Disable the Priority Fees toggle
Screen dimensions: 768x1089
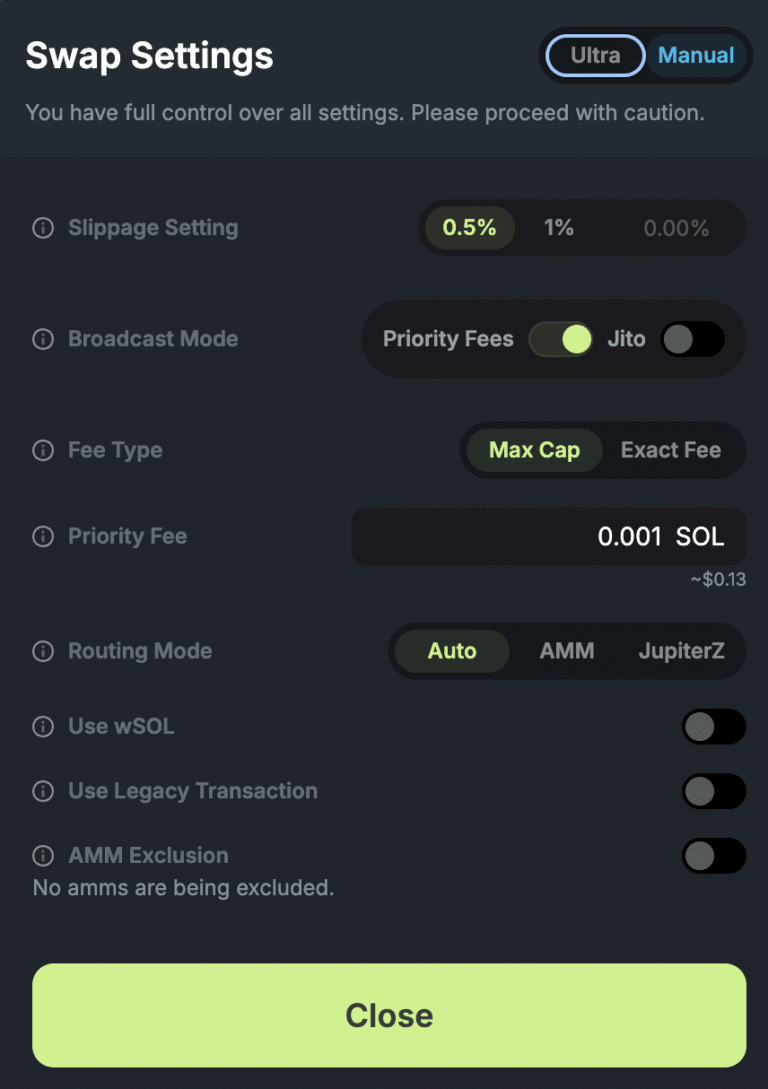click(560, 339)
